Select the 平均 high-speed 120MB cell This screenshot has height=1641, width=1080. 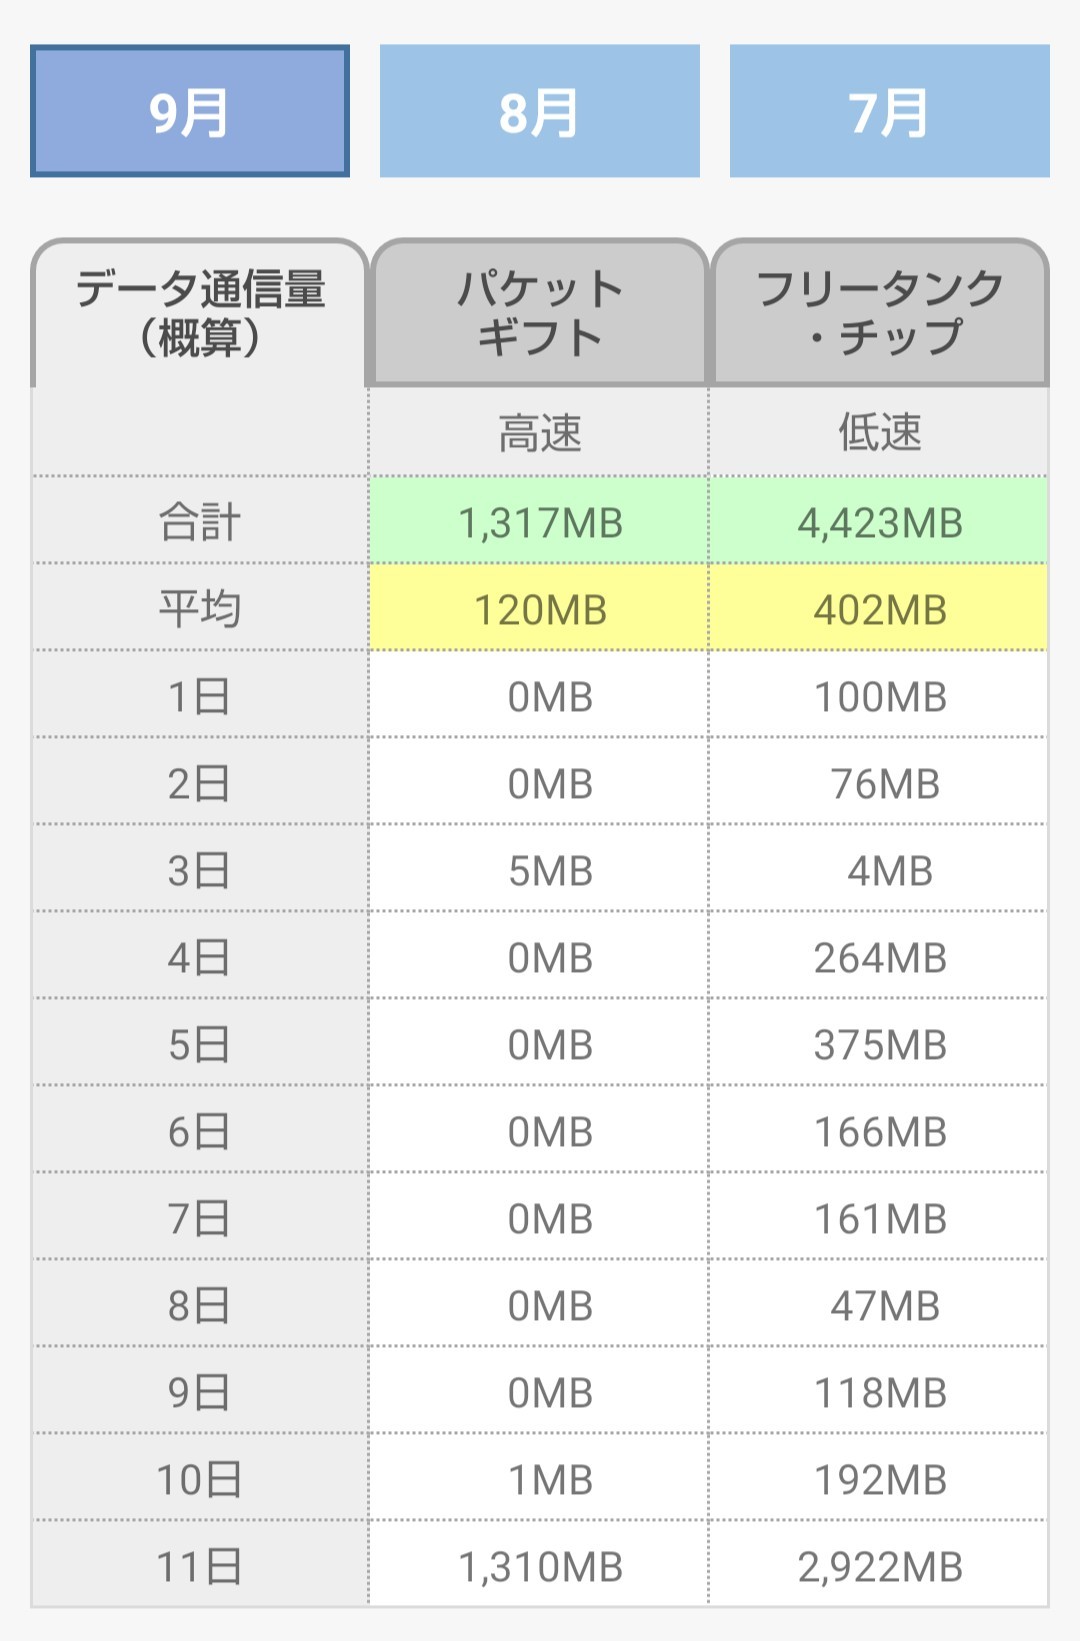(539, 609)
